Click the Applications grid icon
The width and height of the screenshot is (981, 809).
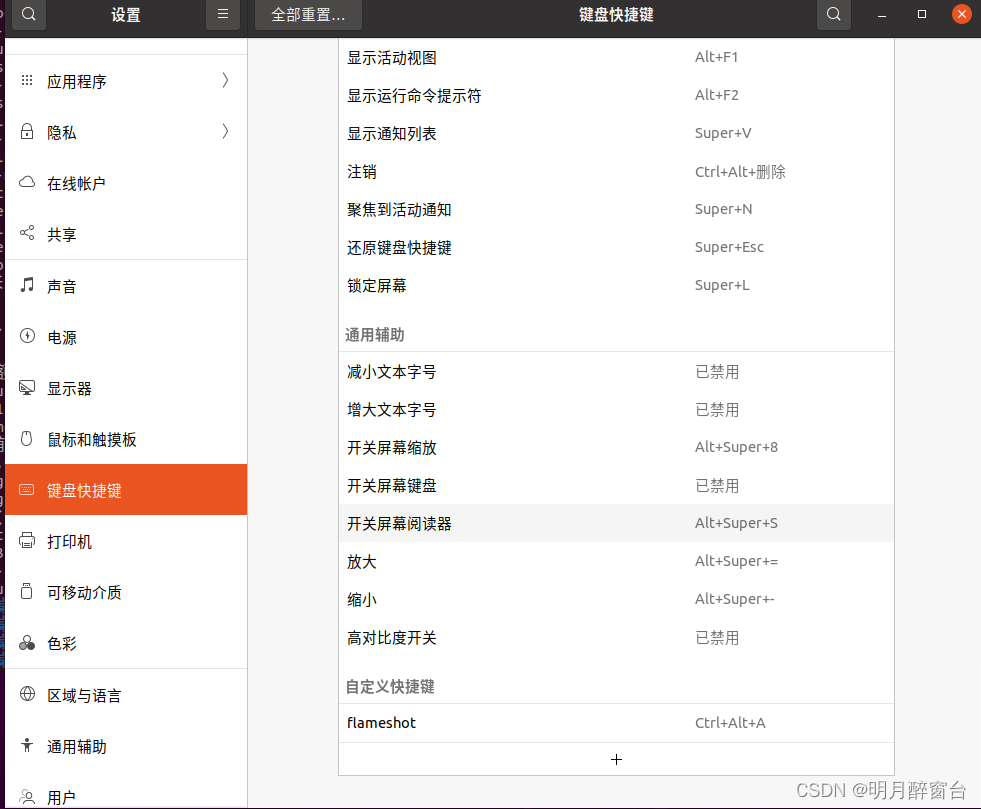(x=27, y=81)
